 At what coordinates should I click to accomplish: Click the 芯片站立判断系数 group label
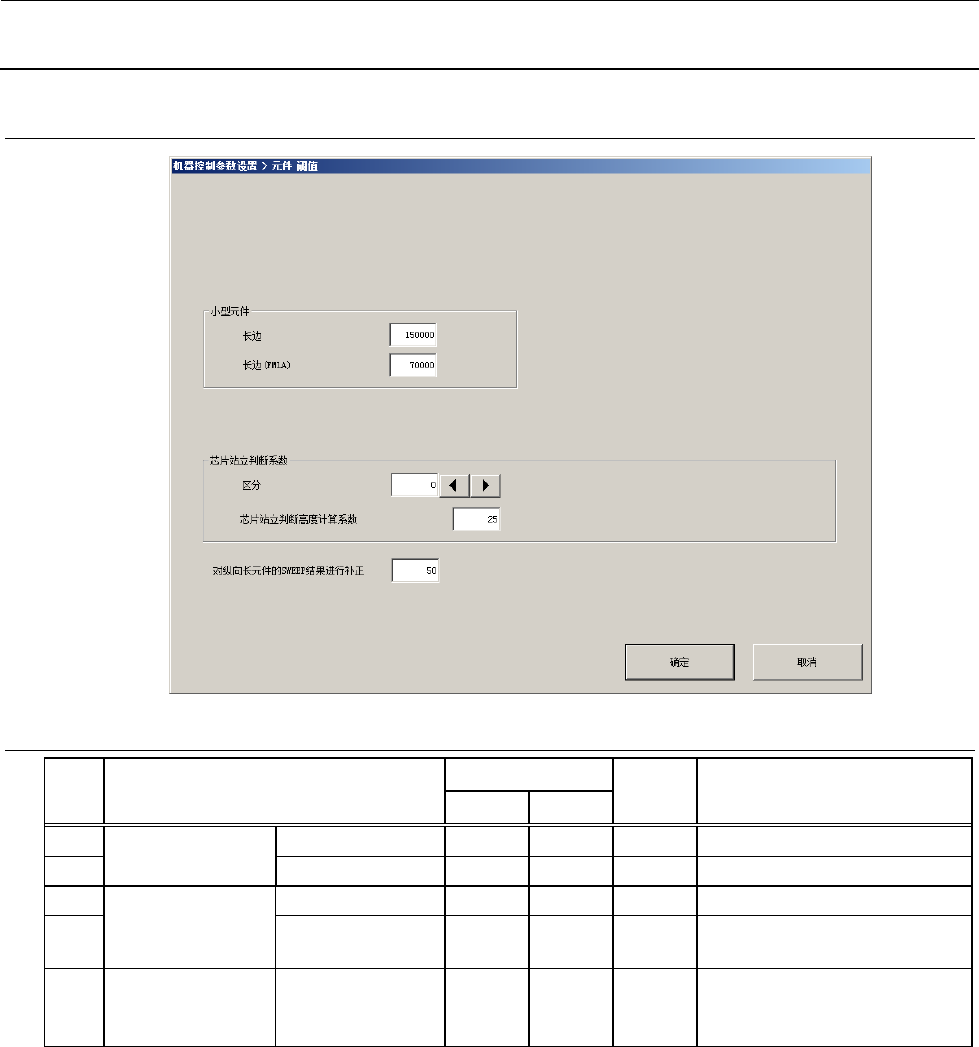click(x=248, y=461)
